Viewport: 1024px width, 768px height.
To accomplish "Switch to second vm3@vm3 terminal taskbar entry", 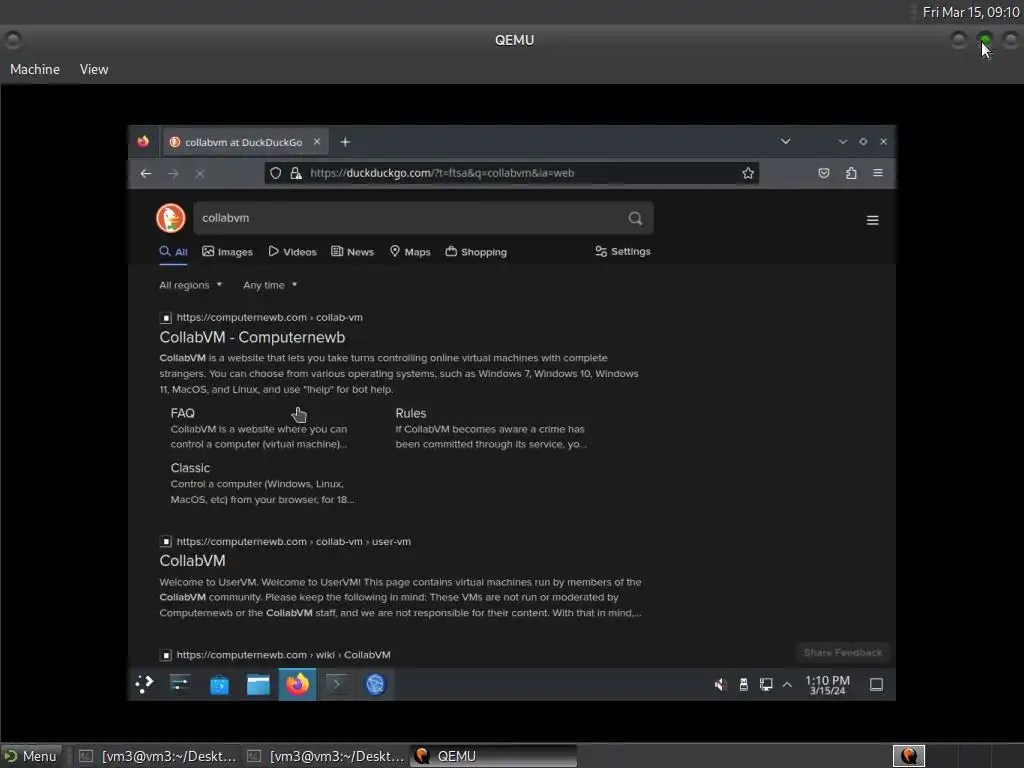I will [x=325, y=756].
